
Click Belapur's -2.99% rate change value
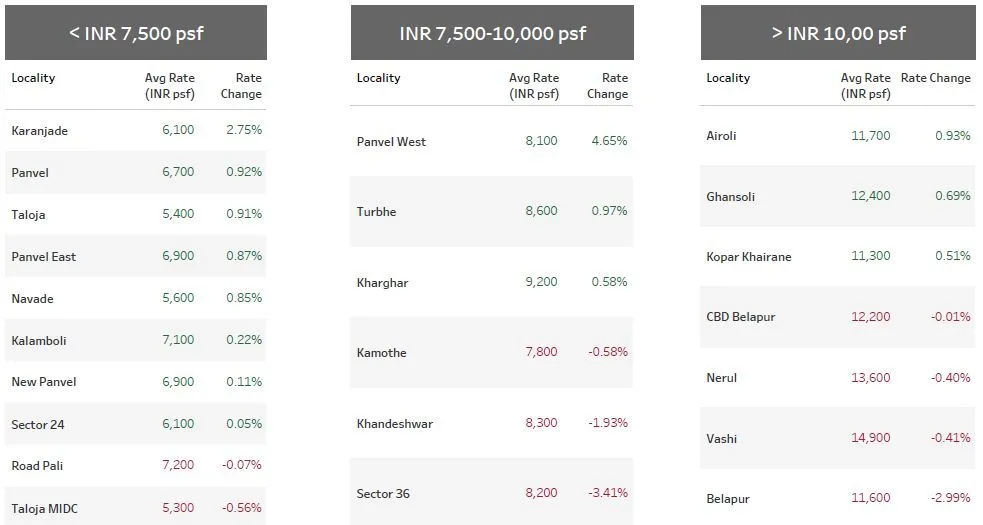[x=950, y=499]
